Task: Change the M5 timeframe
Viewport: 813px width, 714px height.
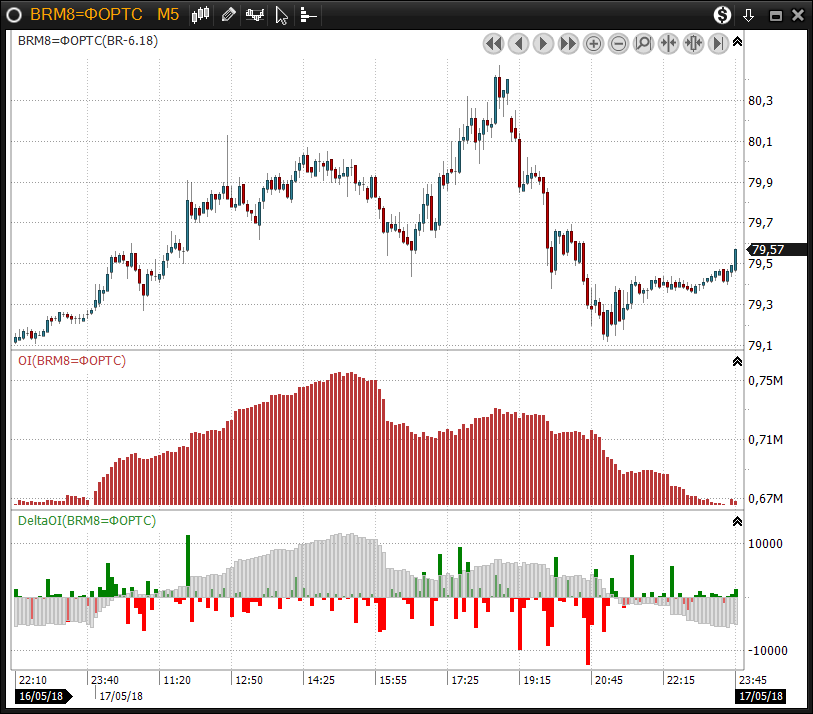Action: tap(168, 15)
